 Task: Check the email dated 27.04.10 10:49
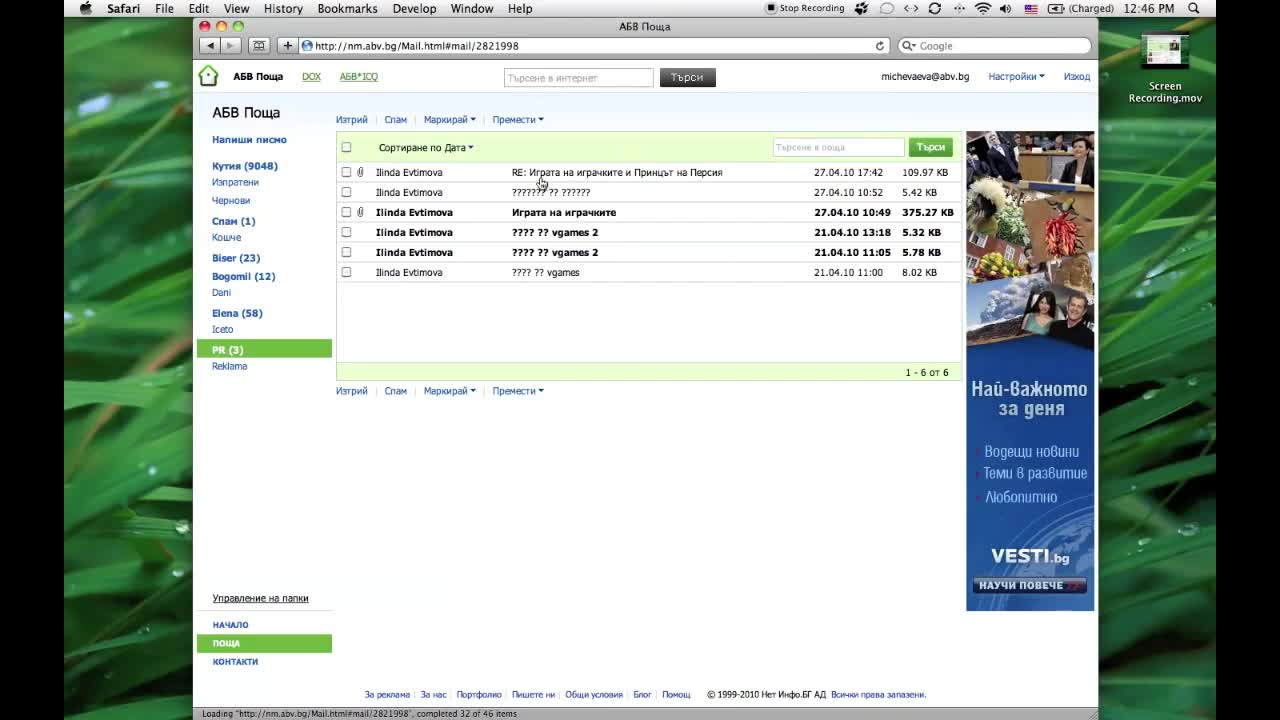point(346,212)
